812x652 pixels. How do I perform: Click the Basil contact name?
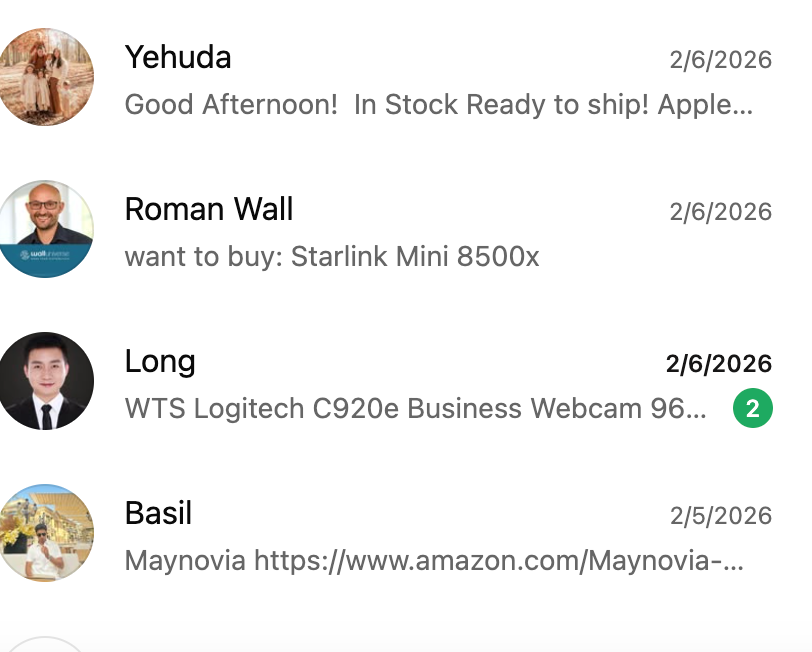point(158,513)
